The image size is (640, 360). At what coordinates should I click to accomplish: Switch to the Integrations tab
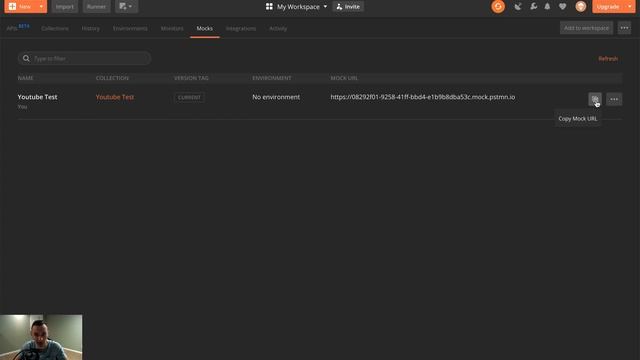tap(241, 29)
